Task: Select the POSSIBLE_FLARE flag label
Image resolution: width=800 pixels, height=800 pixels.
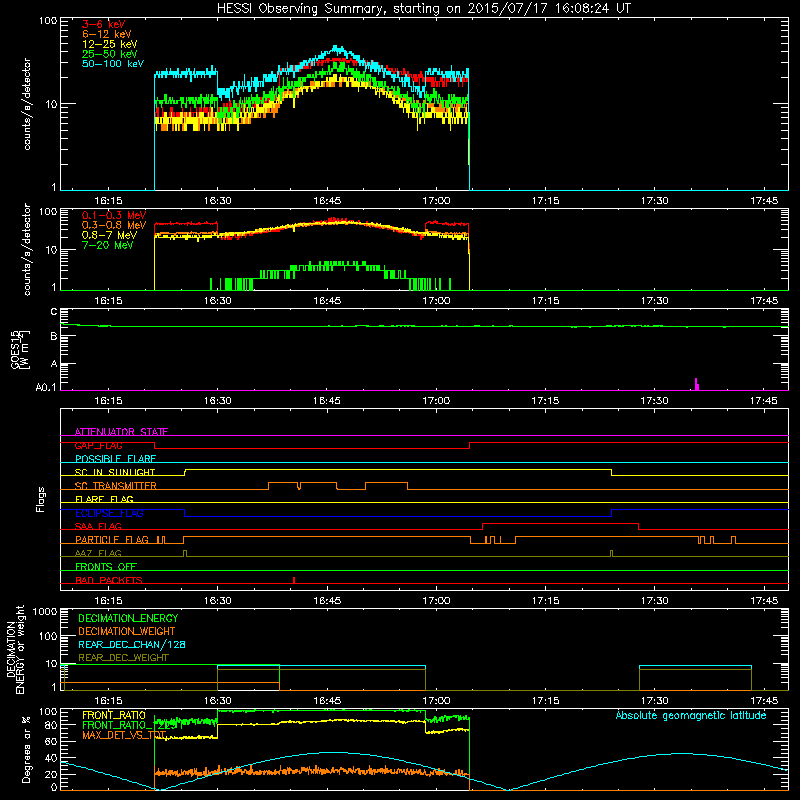Action: point(115,459)
